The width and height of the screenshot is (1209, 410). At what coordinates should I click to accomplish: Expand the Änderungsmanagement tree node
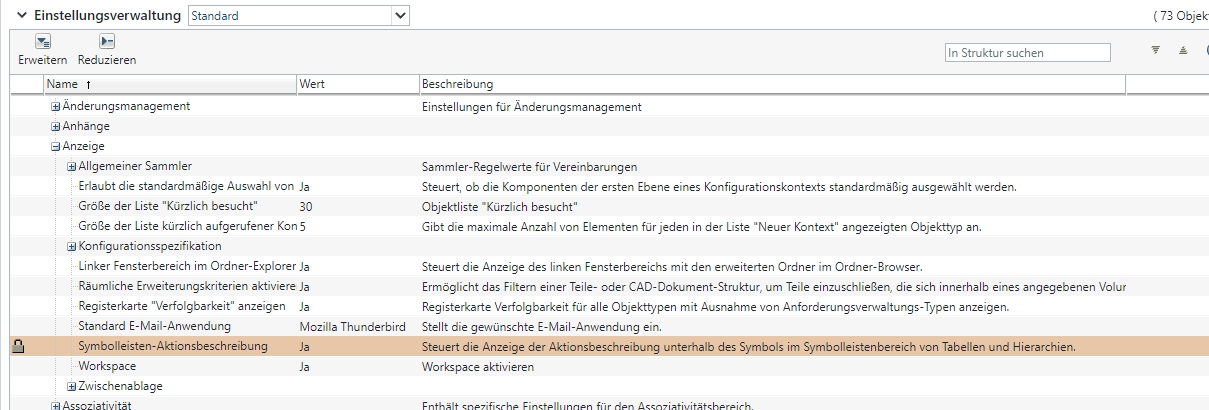click(56, 107)
